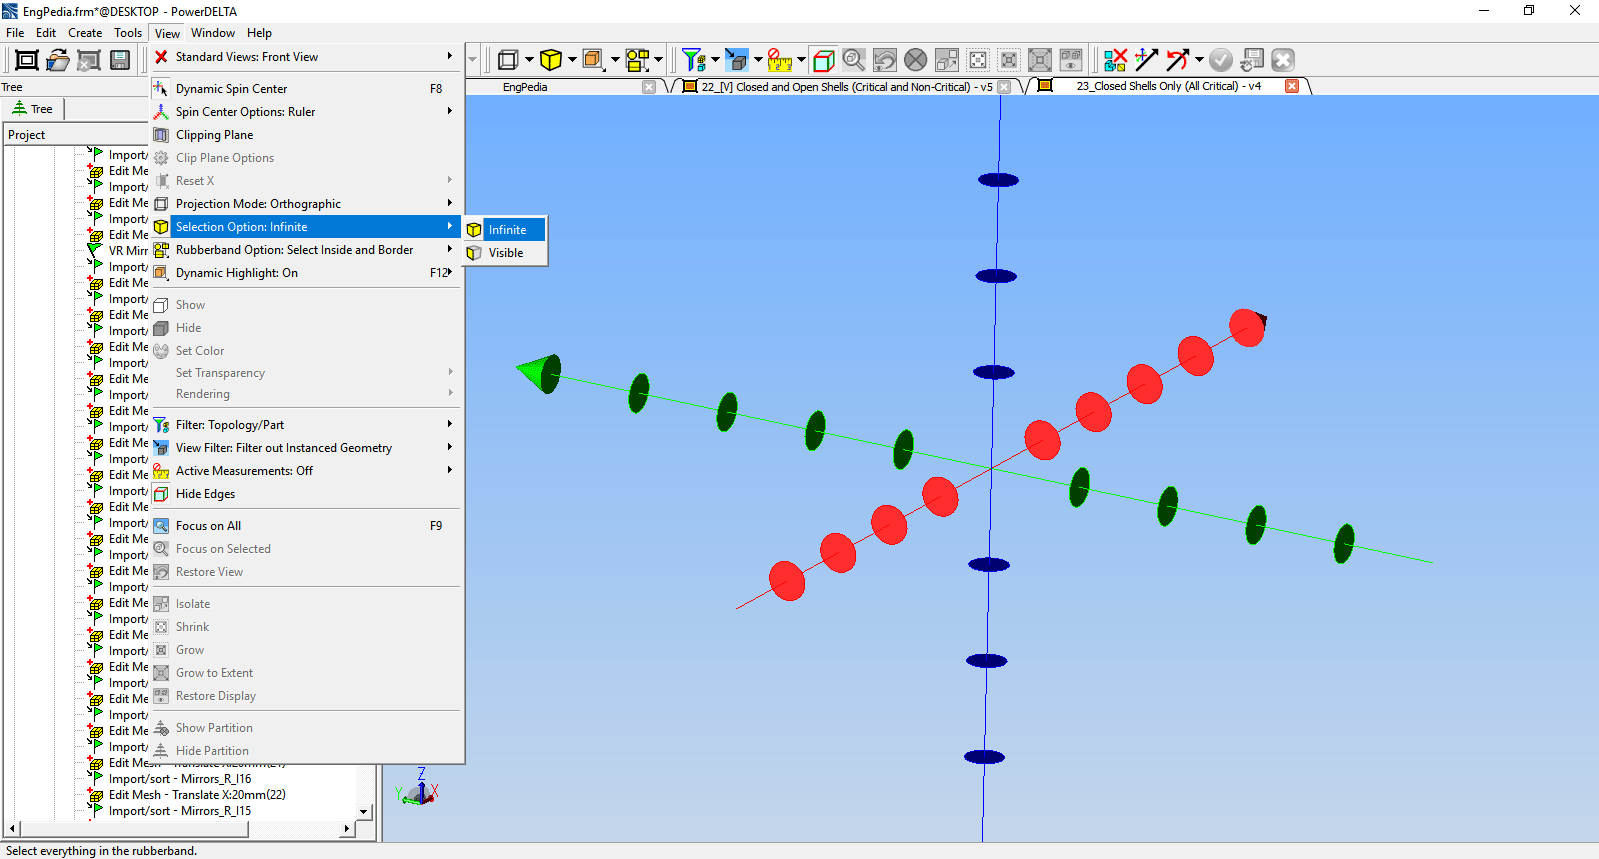The image size is (1599, 859).
Task: Close the 23_Closed Shells Only tab
Action: pyautogui.click(x=1291, y=87)
